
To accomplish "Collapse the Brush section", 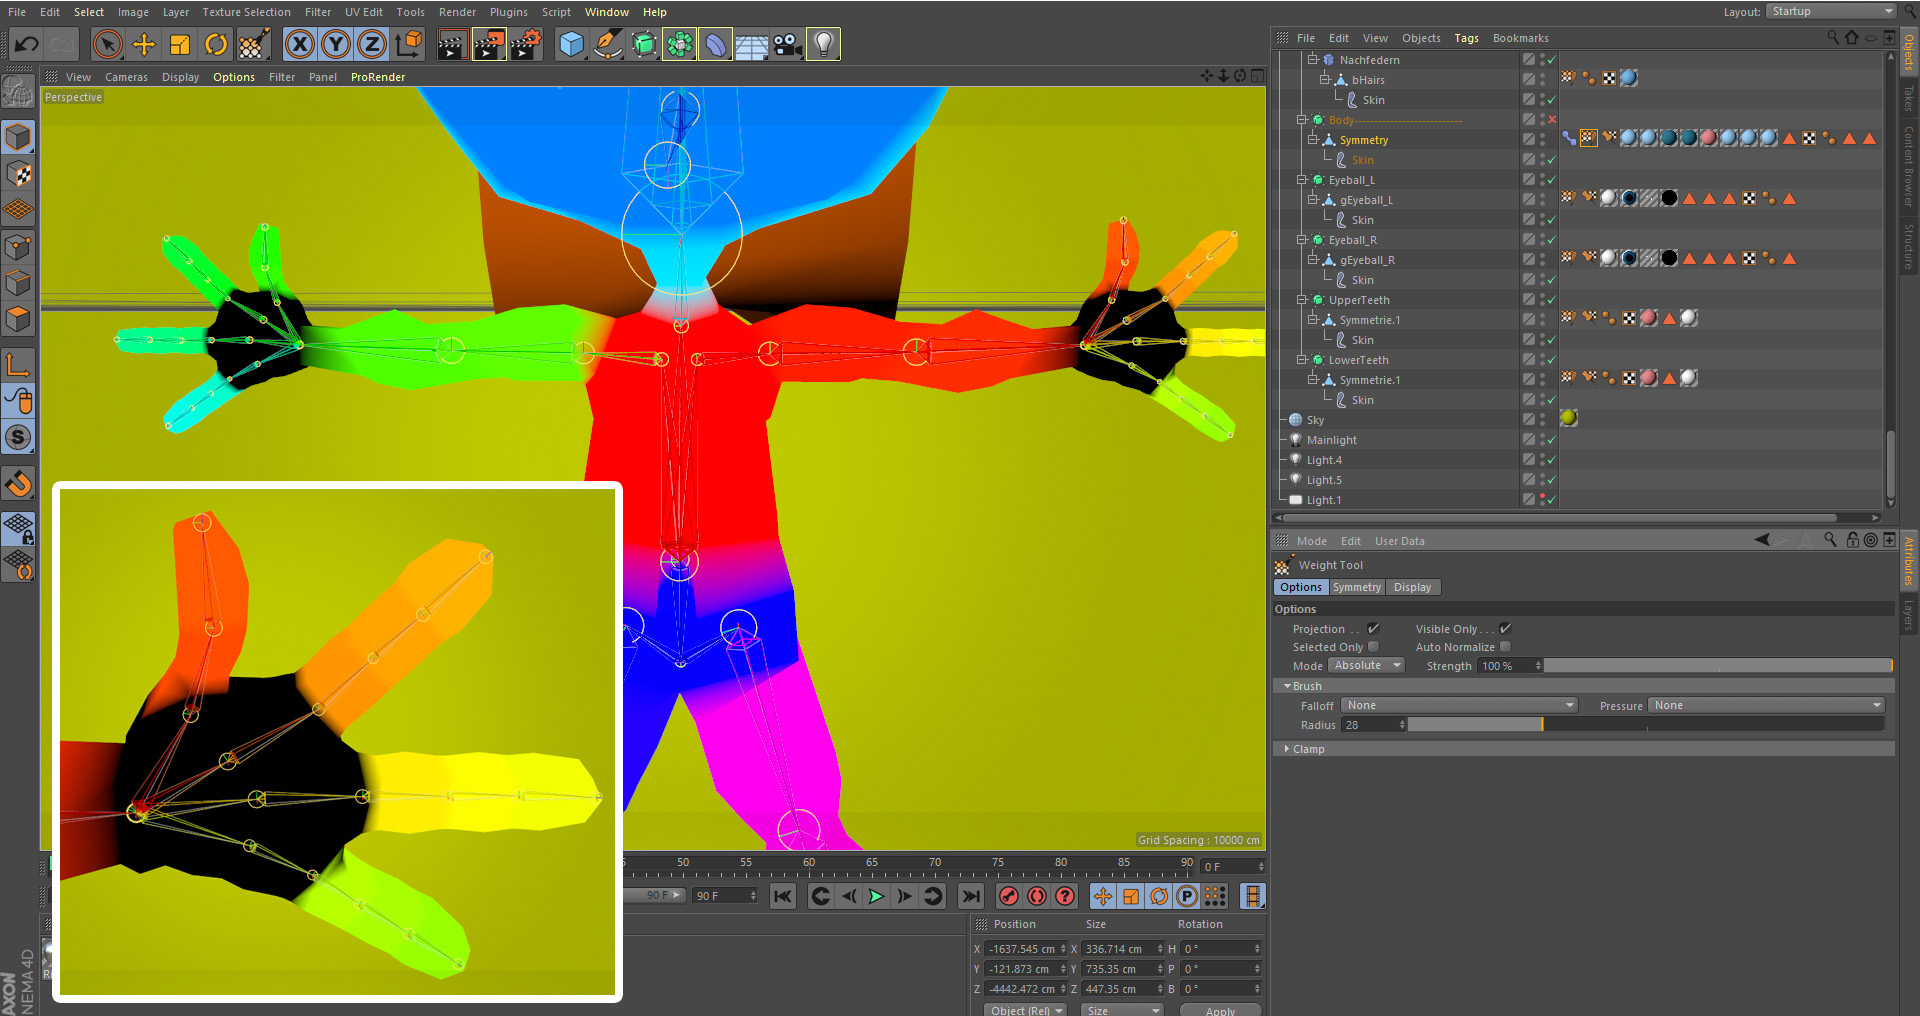I will click(1287, 686).
